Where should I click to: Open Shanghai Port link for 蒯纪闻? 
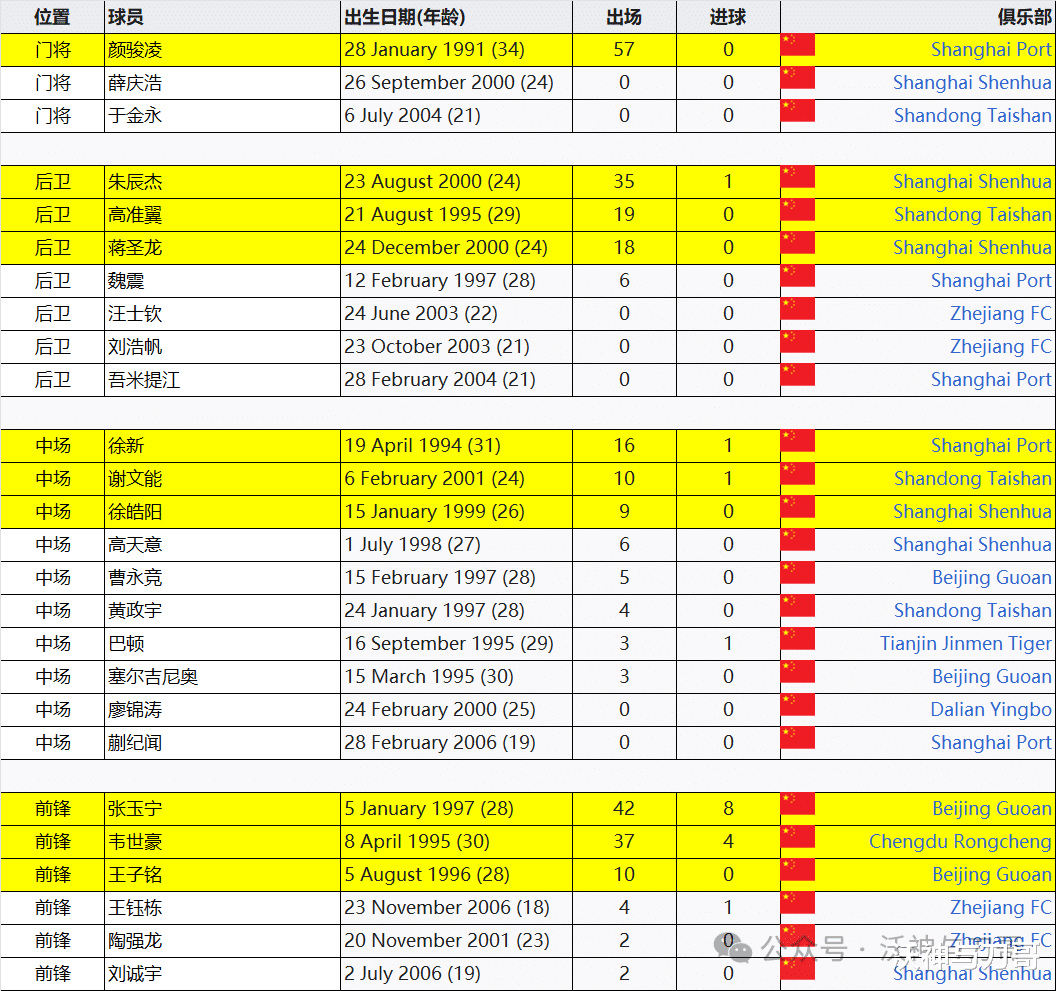coord(991,743)
